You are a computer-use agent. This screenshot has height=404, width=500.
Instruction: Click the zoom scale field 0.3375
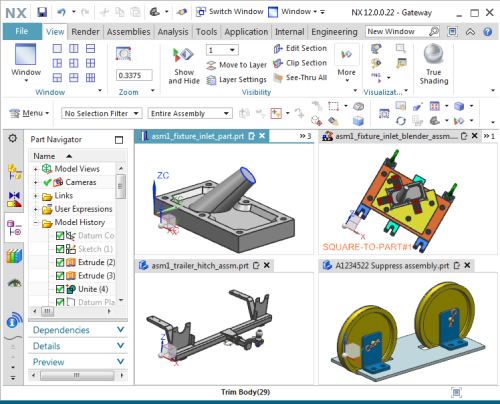coord(134,75)
